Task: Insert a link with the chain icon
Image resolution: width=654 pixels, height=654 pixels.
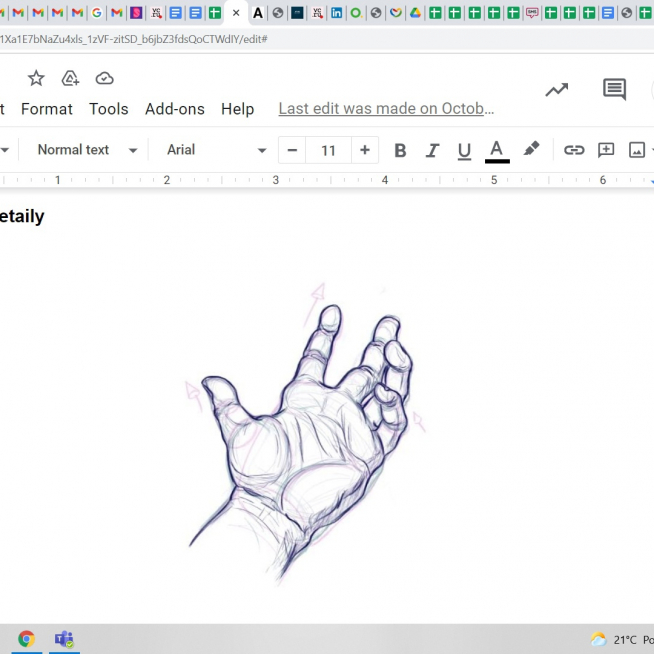Action: (x=574, y=150)
